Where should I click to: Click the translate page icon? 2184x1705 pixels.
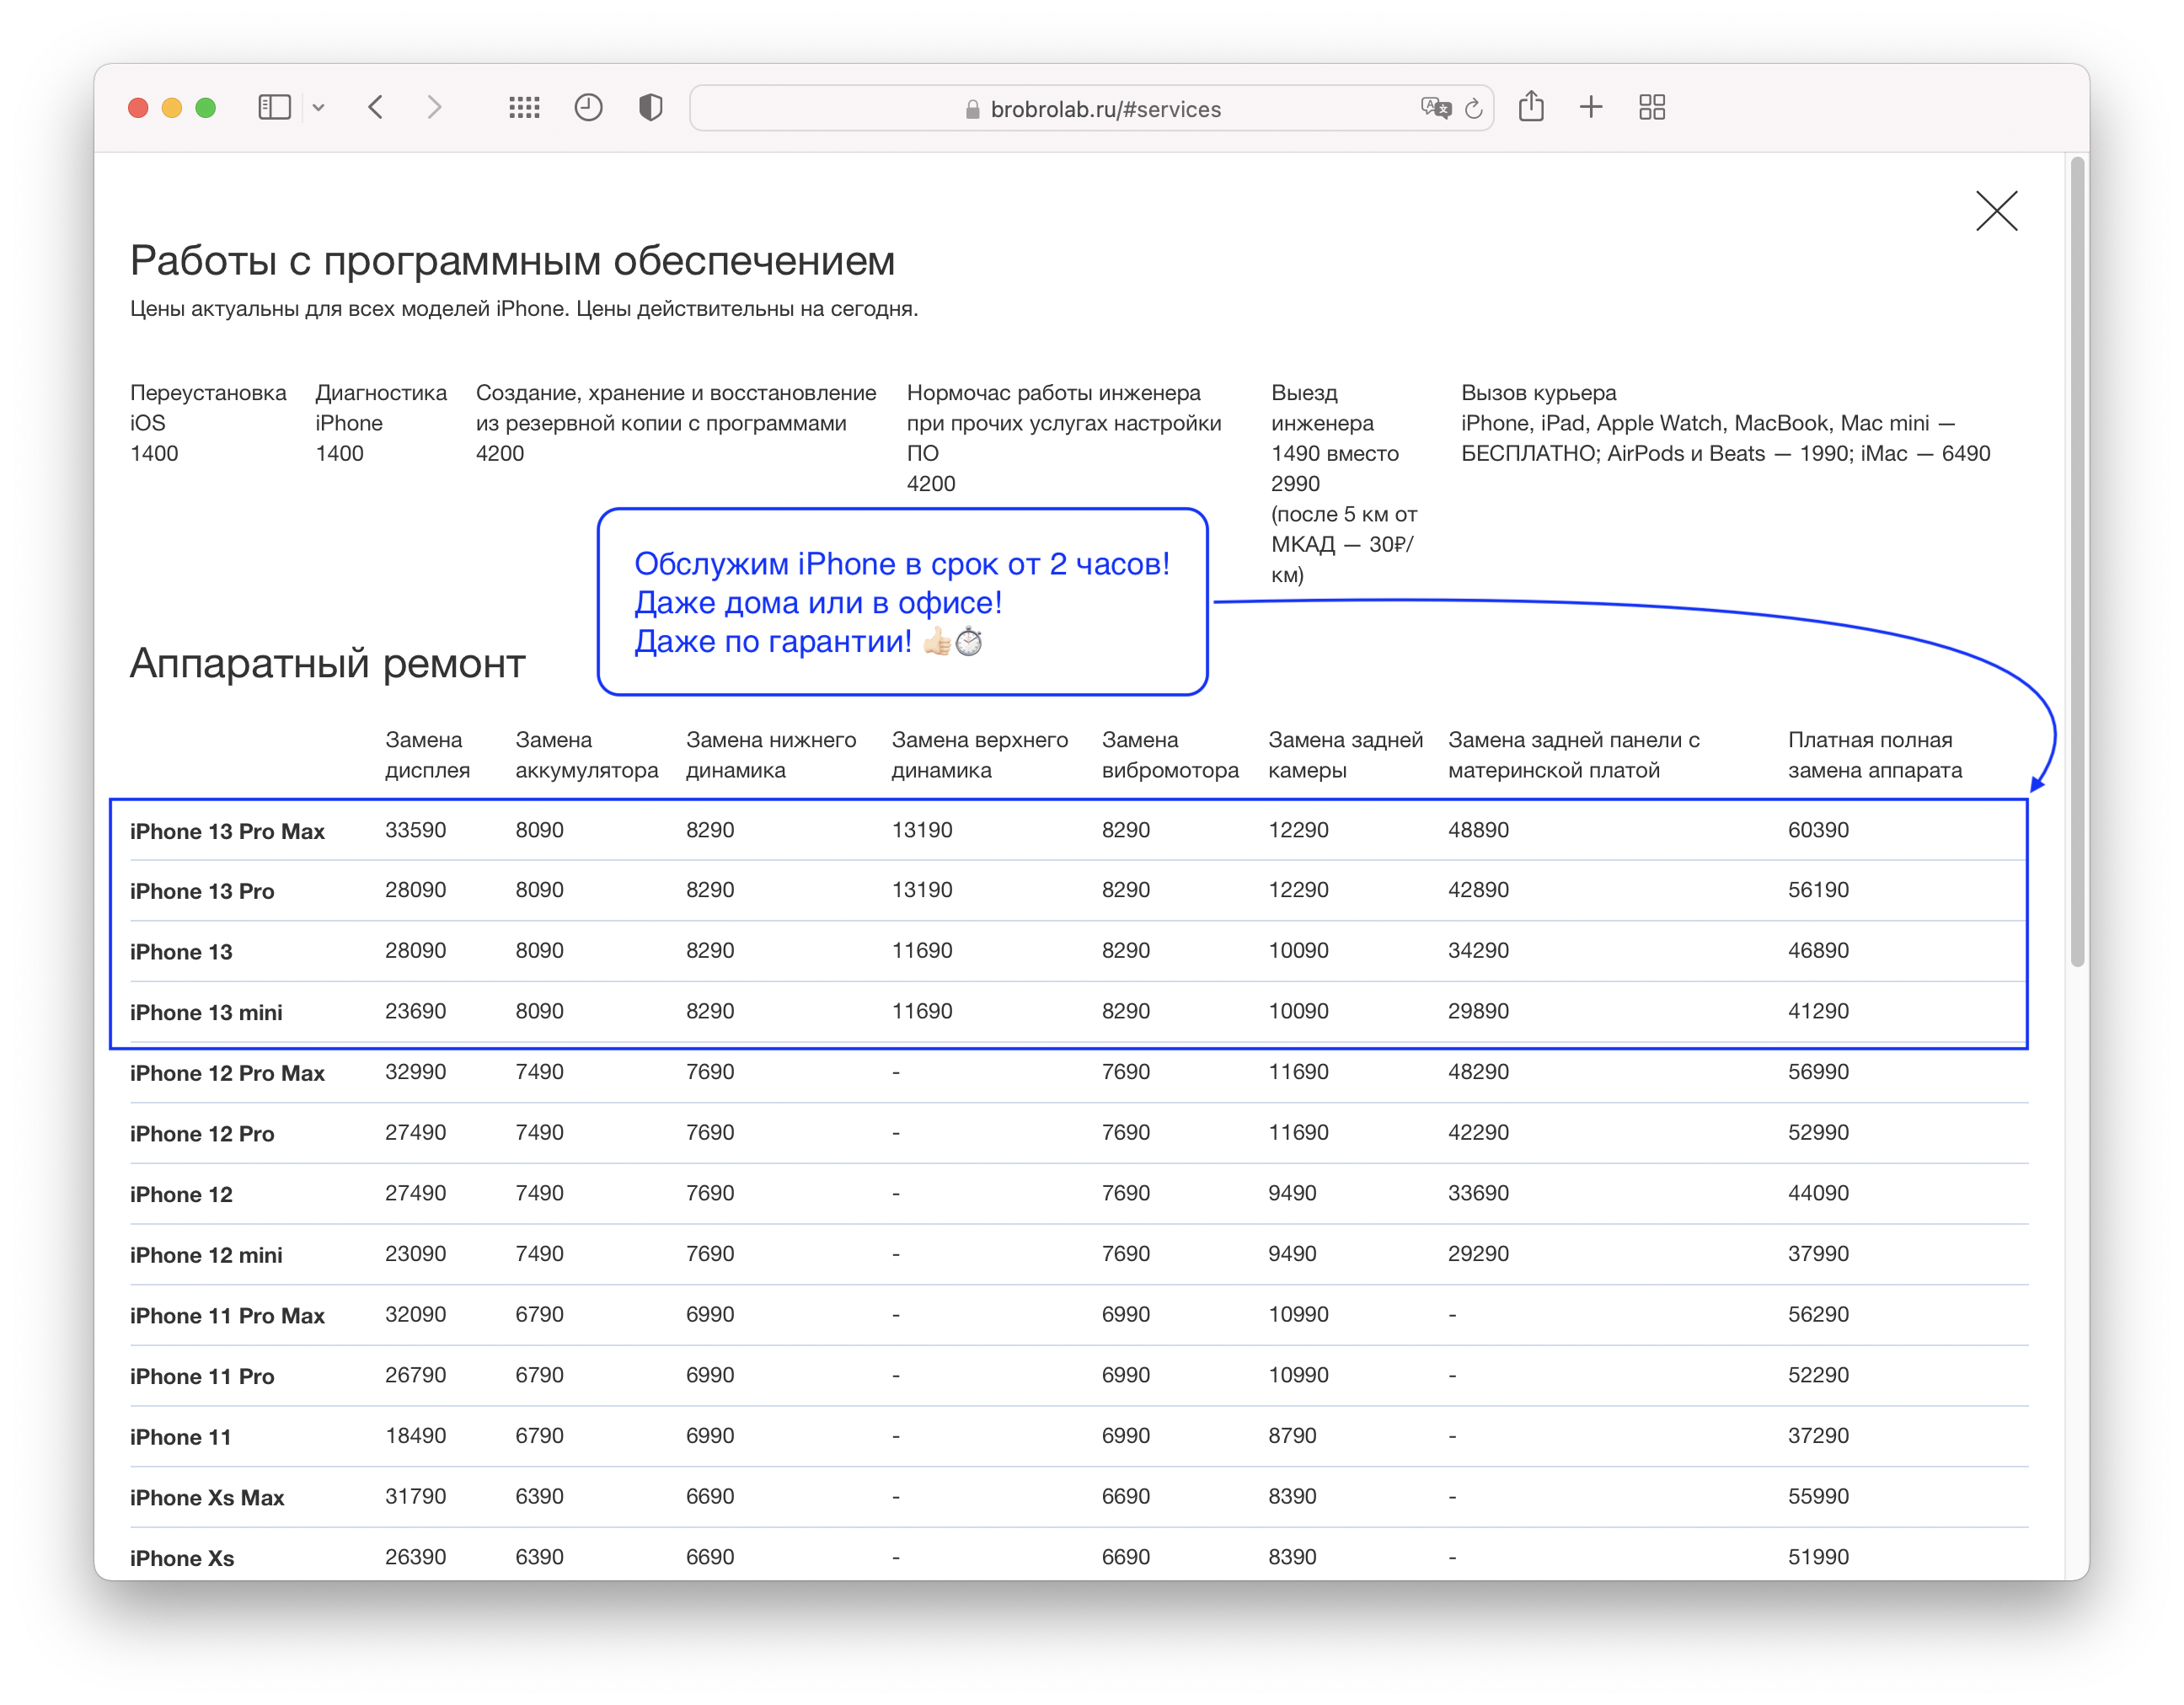click(x=1435, y=108)
